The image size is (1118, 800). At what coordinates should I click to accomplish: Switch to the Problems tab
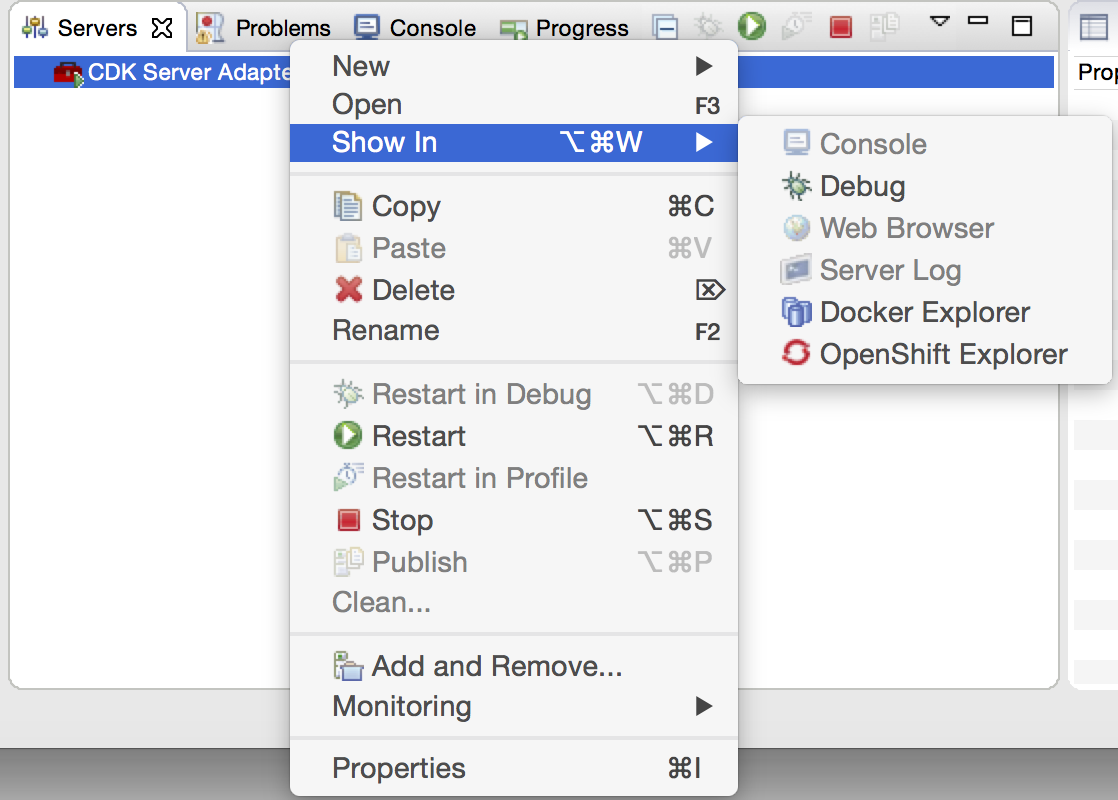pyautogui.click(x=282, y=28)
